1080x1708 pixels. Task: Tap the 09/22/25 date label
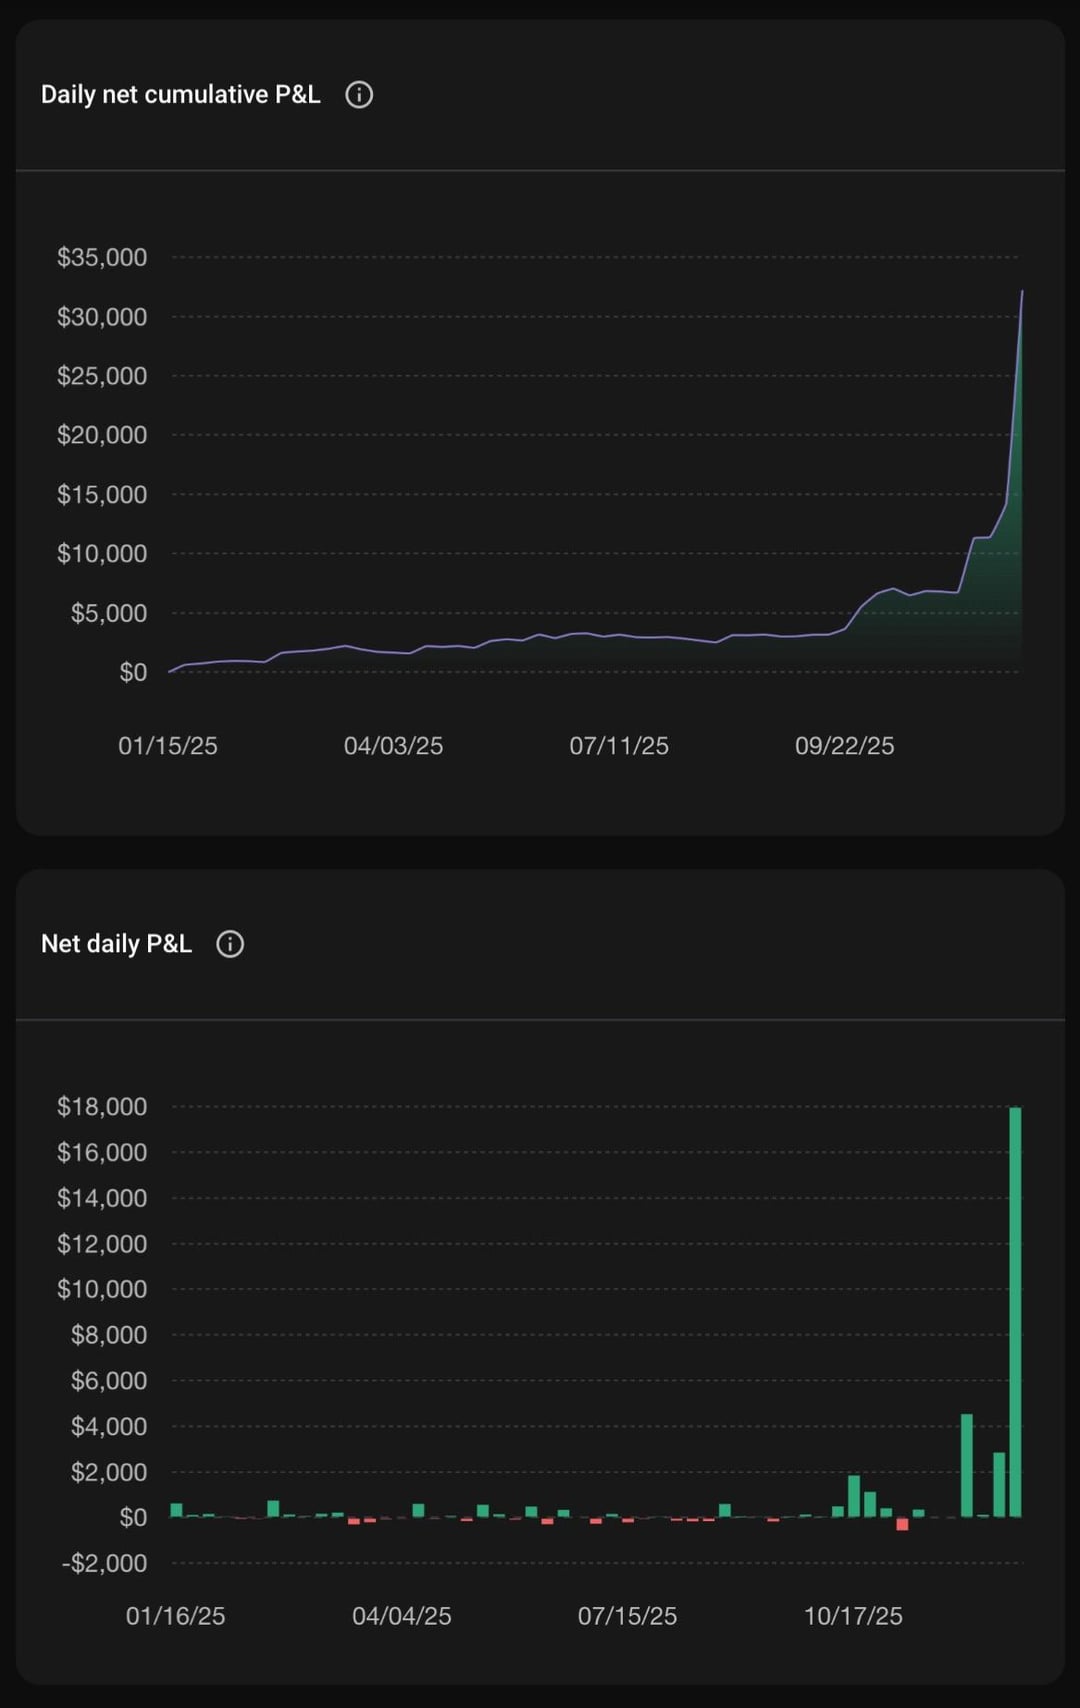pos(844,746)
